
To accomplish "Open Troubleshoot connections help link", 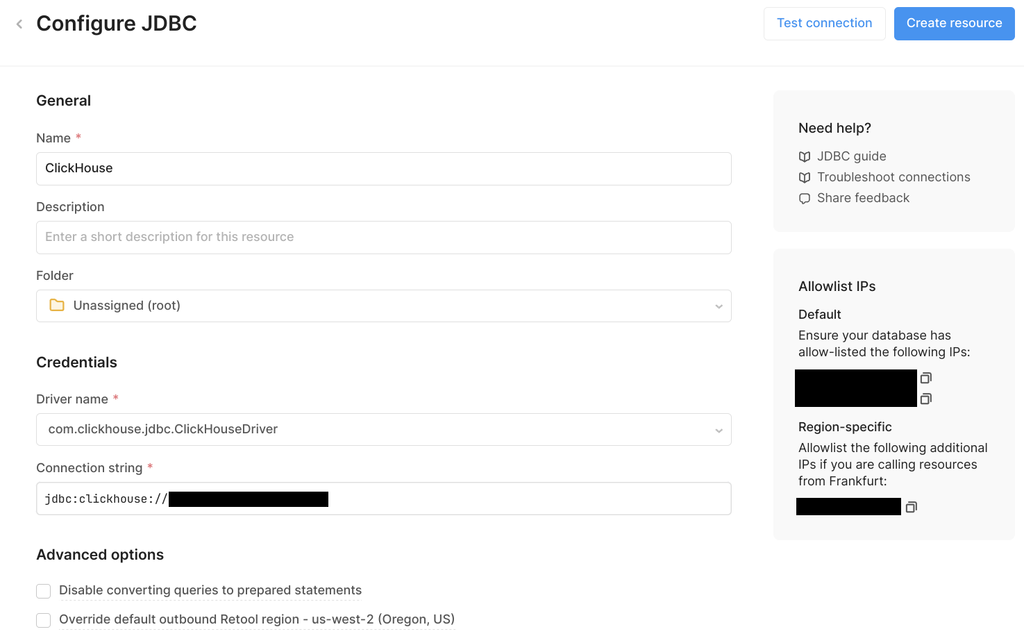I will pos(893,178).
